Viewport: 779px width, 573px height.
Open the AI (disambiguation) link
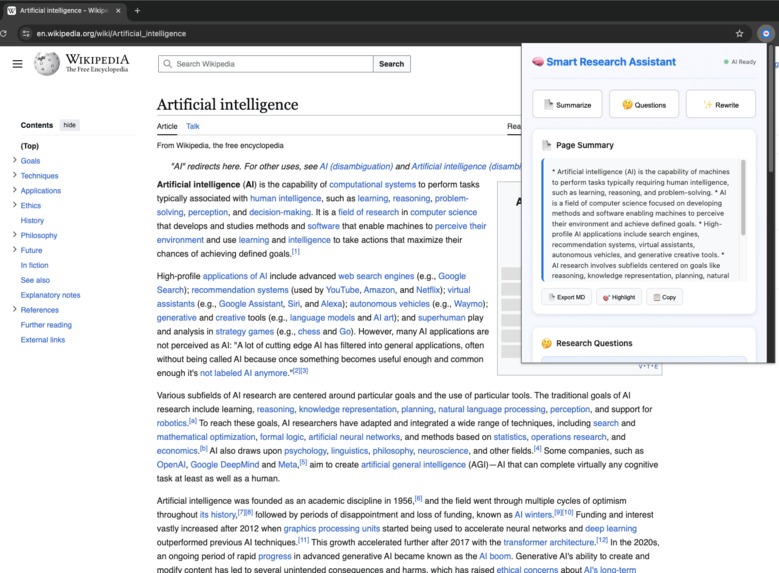[356, 166]
